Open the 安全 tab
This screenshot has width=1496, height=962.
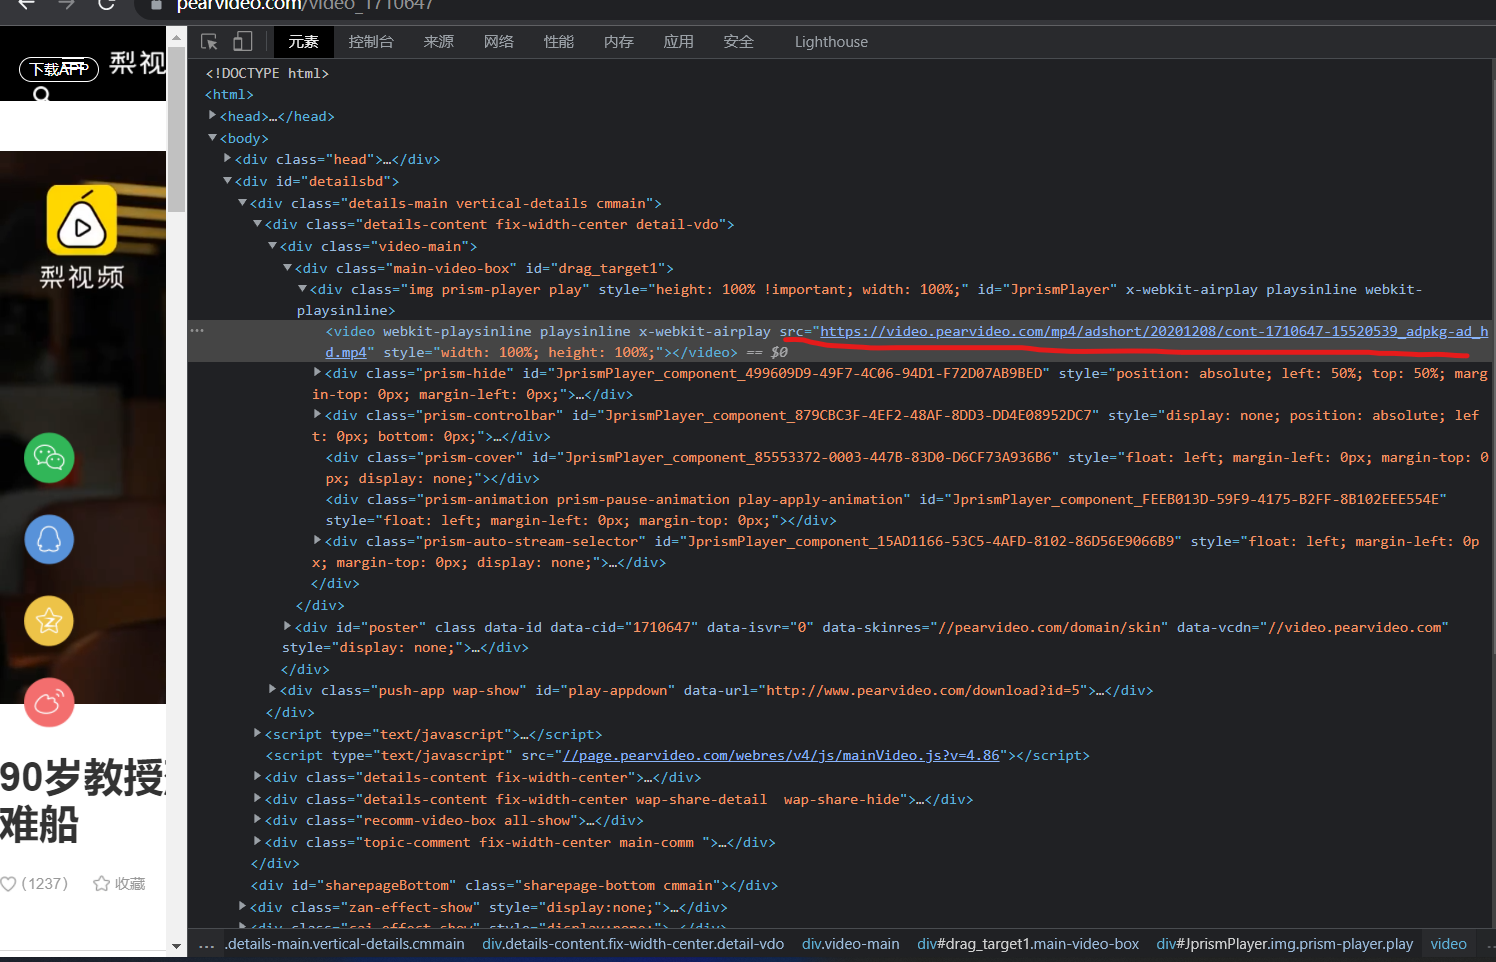(738, 42)
